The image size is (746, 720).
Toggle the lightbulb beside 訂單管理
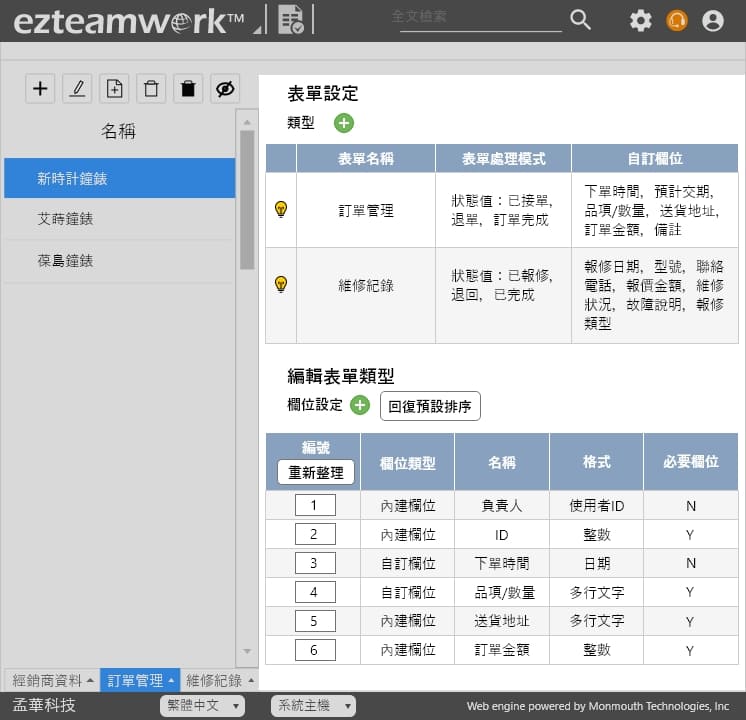[281, 210]
